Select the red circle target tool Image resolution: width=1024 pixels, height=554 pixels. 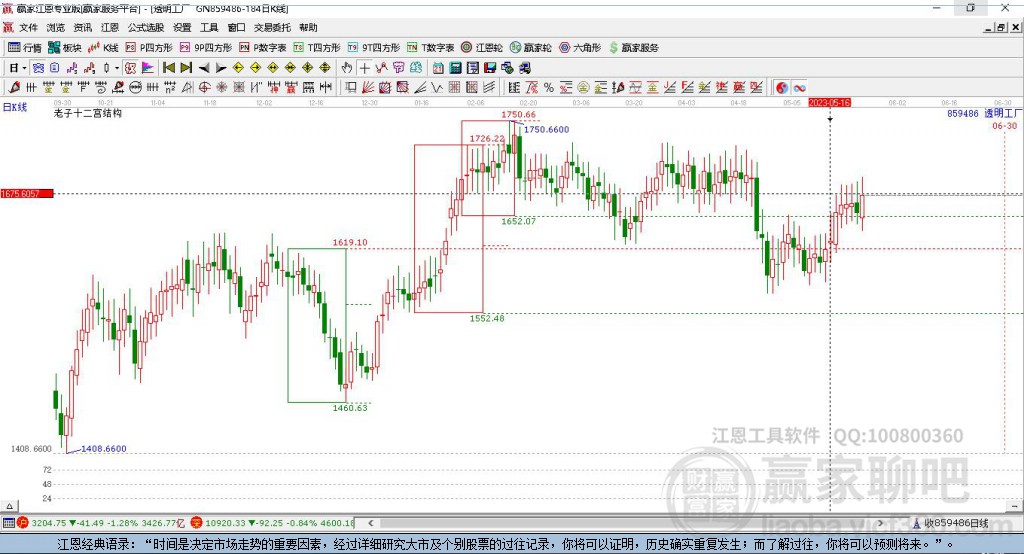[204, 88]
